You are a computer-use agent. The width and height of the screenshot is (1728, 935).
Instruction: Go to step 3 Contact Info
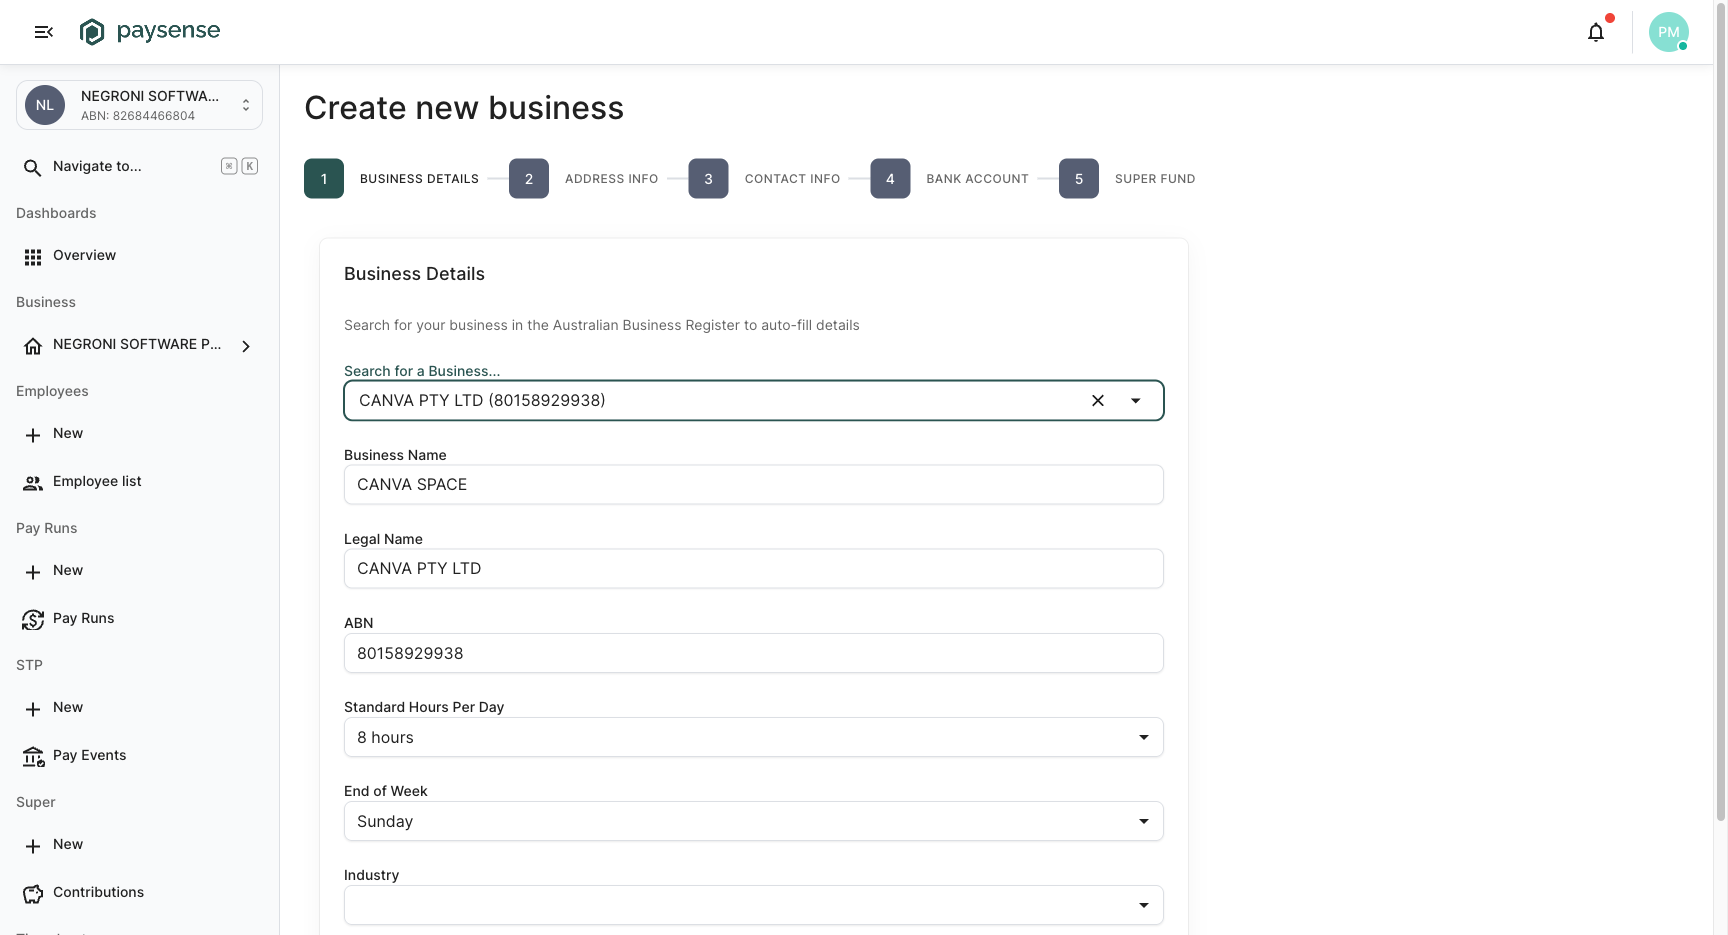pos(764,179)
